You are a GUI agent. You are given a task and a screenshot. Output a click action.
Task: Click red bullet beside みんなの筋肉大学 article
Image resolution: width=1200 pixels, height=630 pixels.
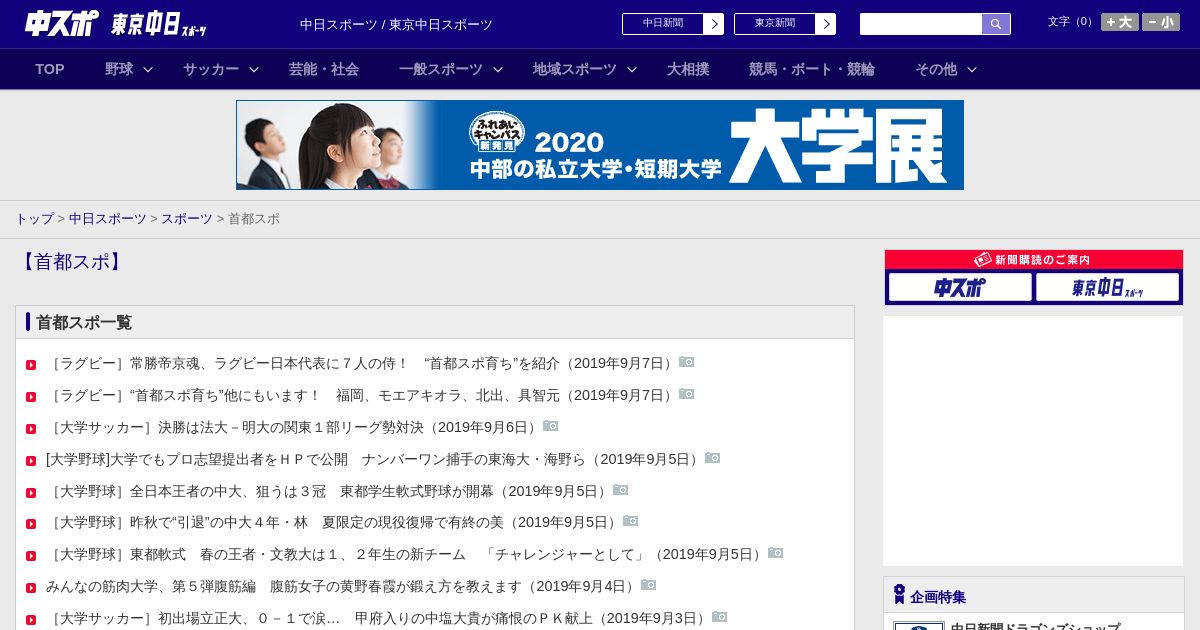point(31,588)
